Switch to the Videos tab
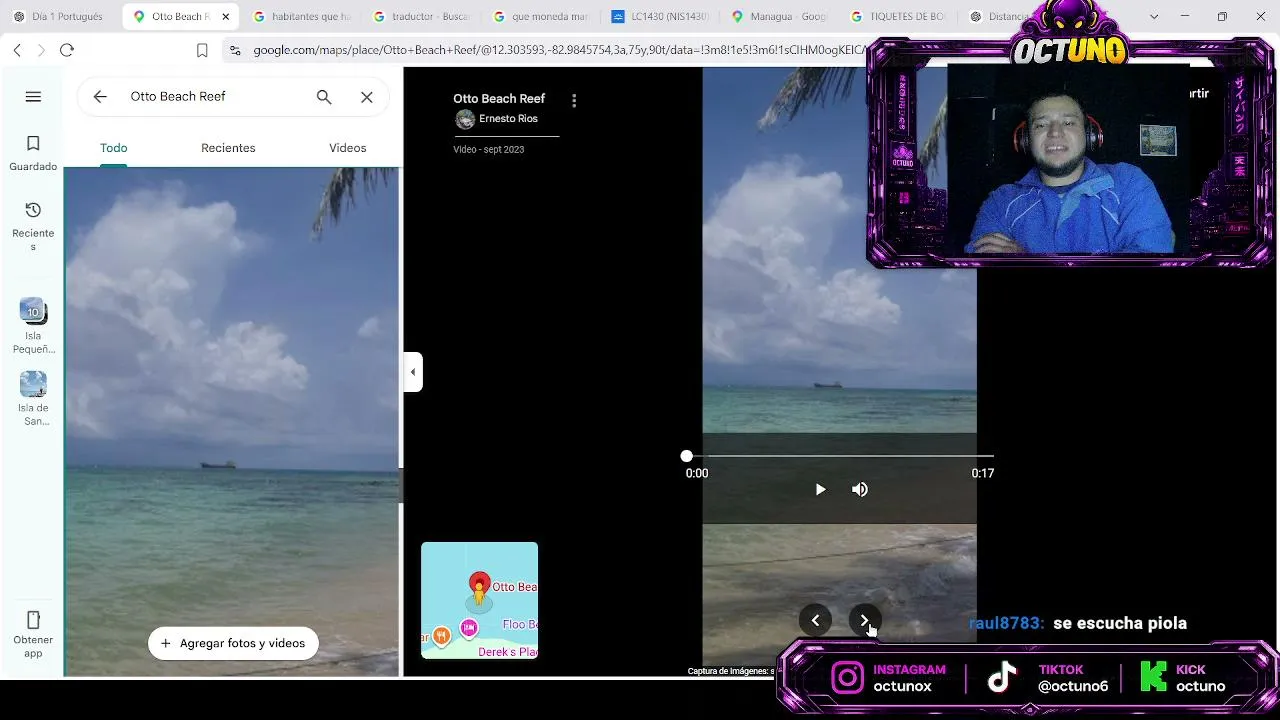Image resolution: width=1280 pixels, height=720 pixels. tap(348, 148)
